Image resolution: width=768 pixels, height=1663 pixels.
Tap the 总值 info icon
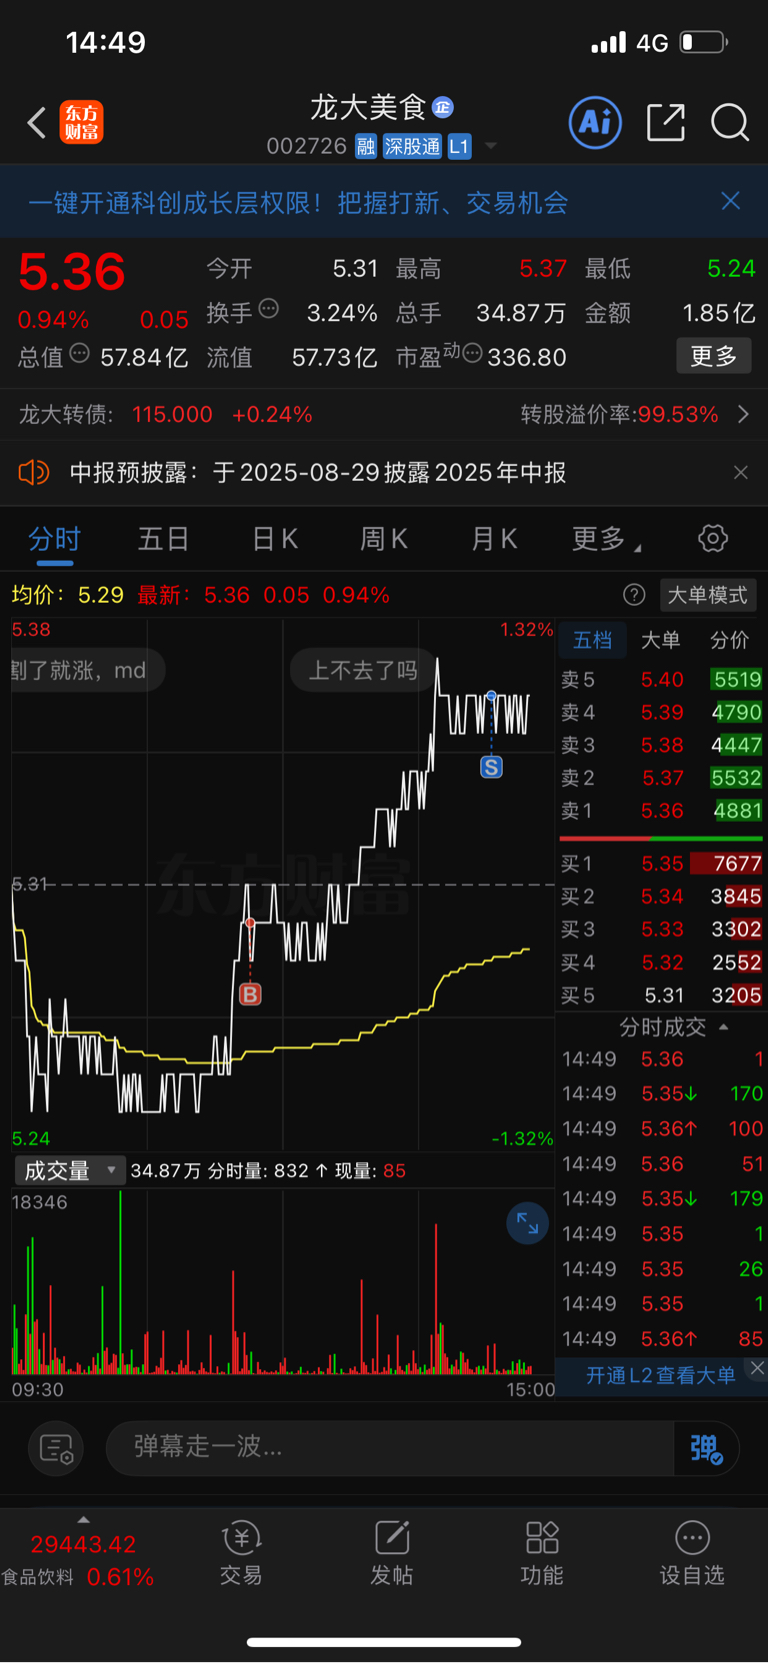coord(79,353)
